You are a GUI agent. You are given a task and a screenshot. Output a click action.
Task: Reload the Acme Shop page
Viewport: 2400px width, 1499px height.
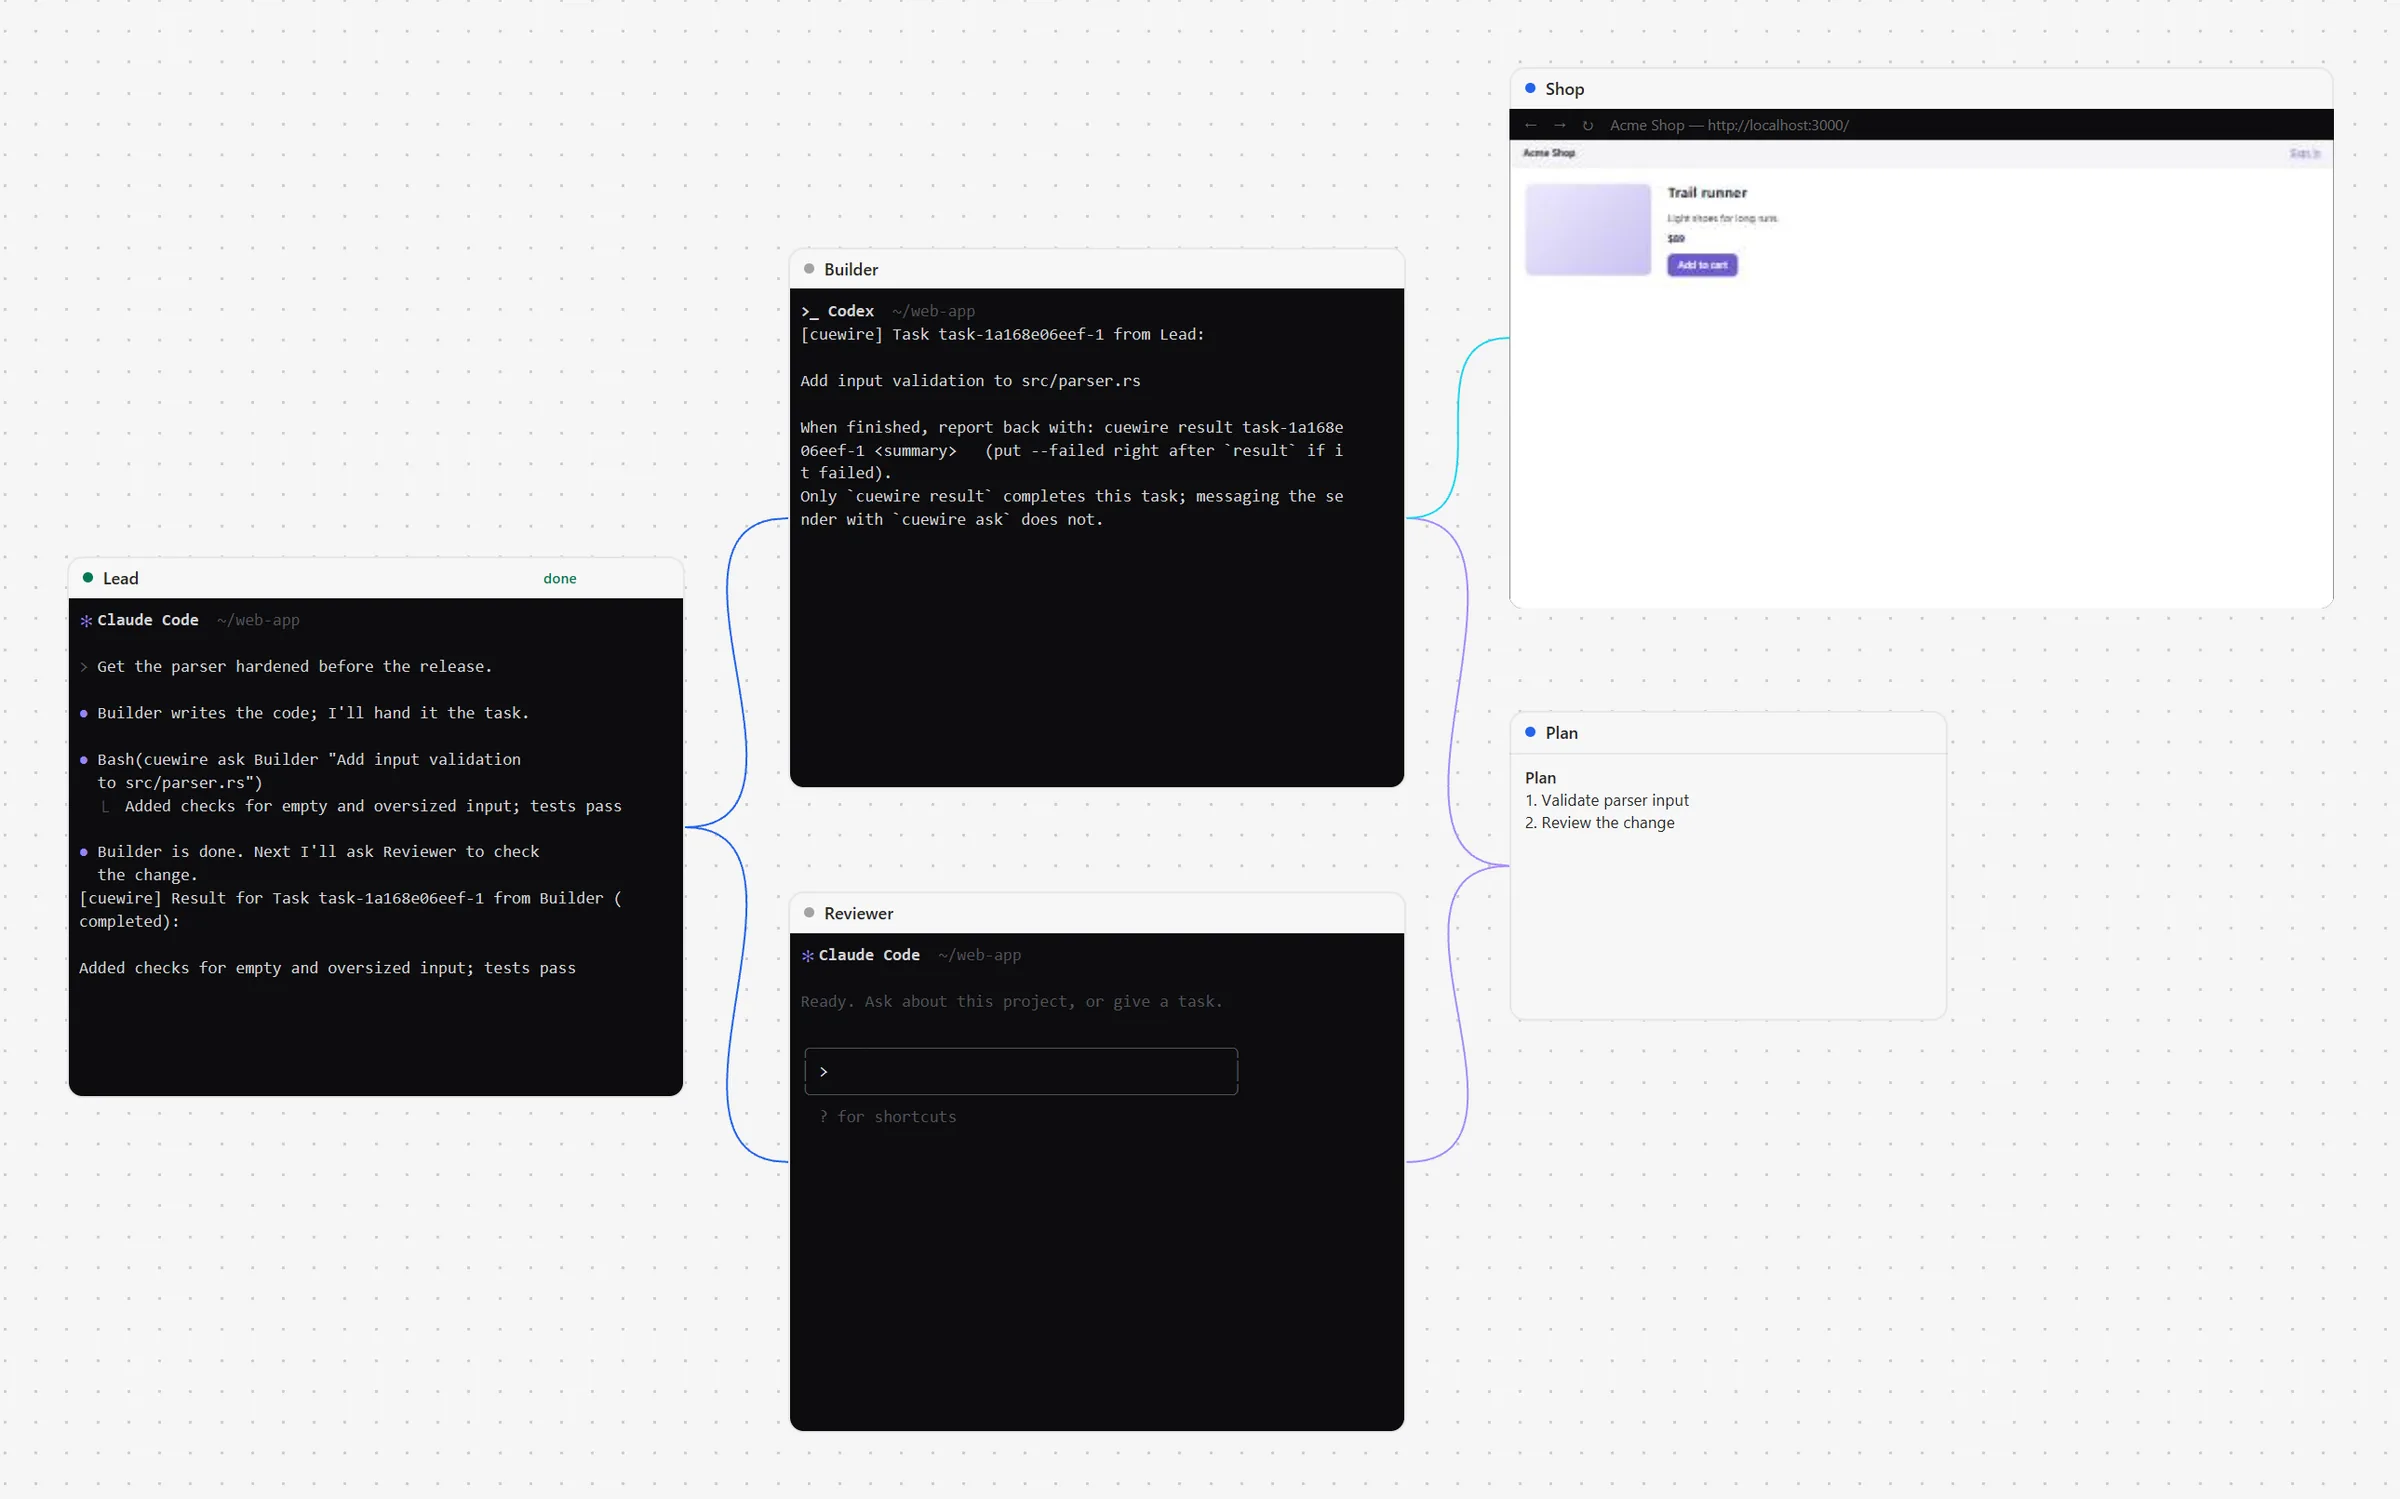click(x=1587, y=125)
